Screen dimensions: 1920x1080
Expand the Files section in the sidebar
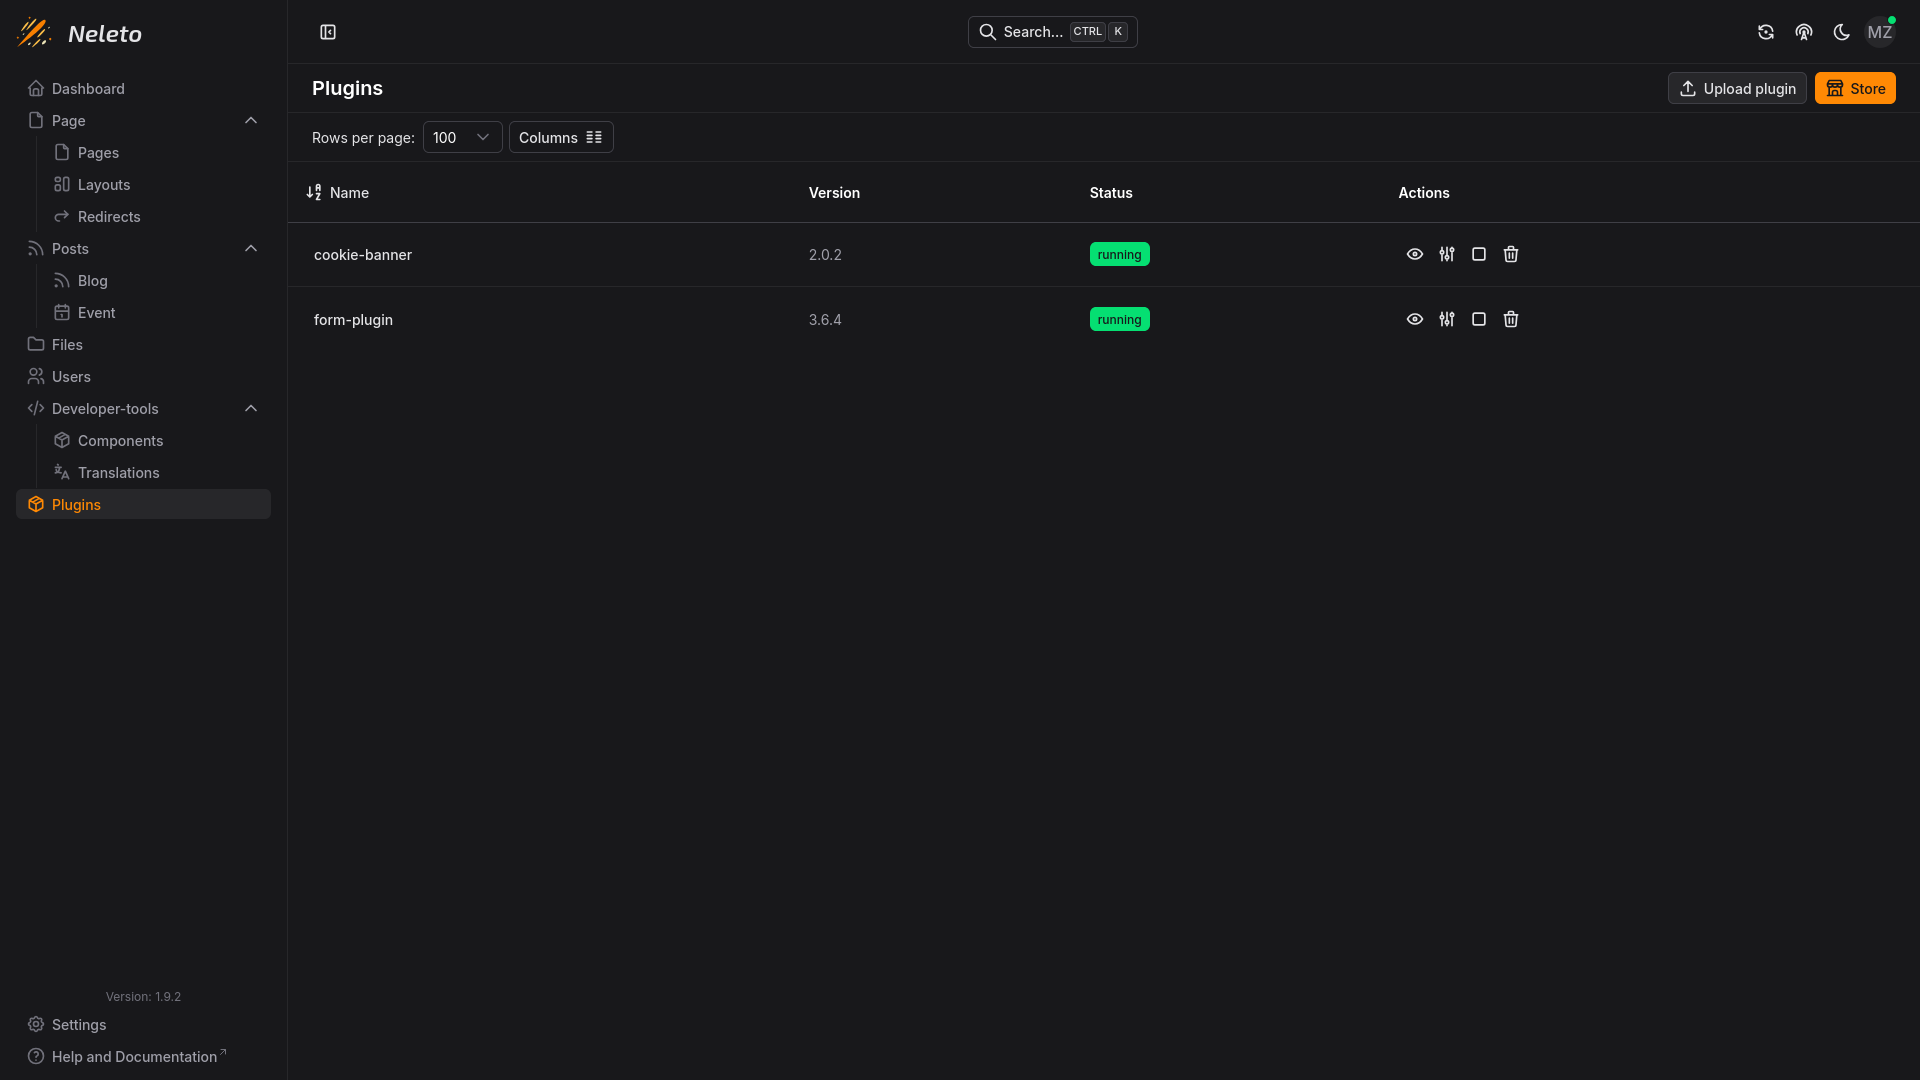pos(66,344)
